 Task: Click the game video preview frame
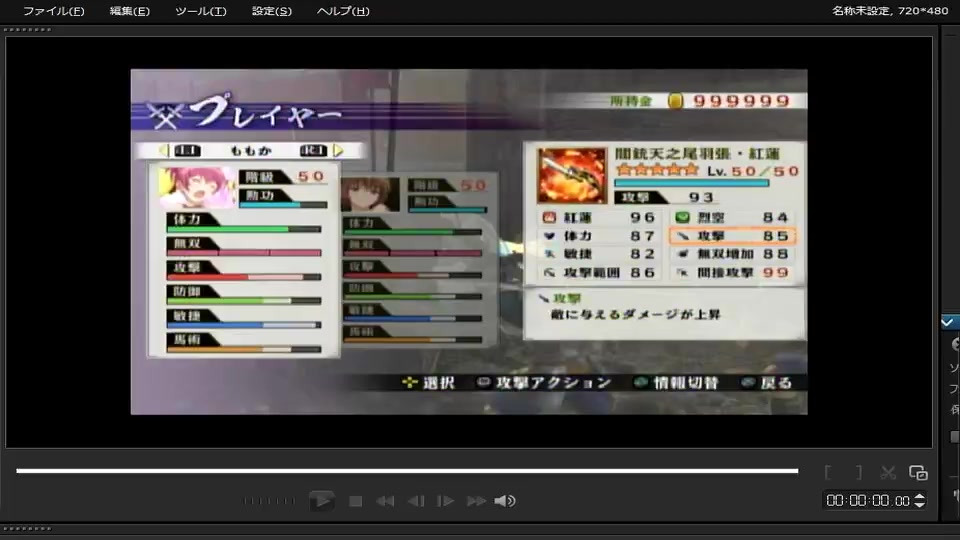click(x=469, y=242)
